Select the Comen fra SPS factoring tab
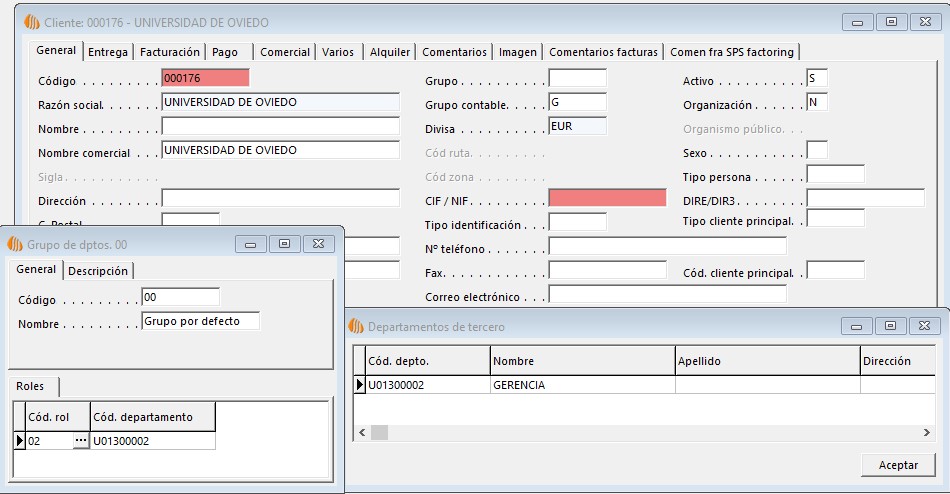 [731, 52]
